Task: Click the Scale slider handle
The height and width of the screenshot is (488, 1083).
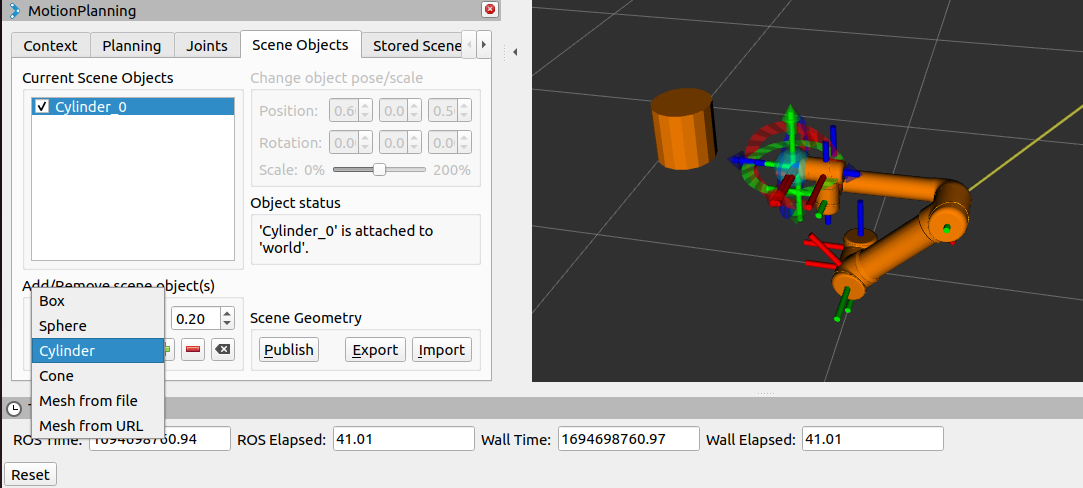Action: point(379,170)
